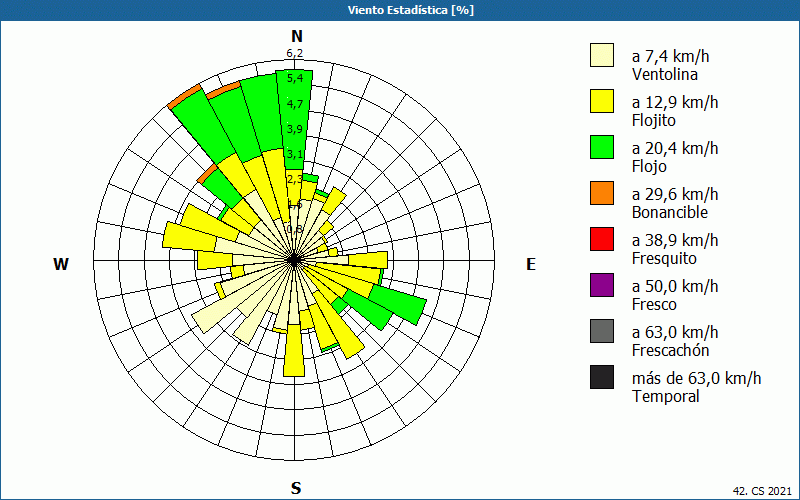Click the 'más de 63,0 km/h' legend text
Screen dimensions: 800x500
(x=696, y=378)
